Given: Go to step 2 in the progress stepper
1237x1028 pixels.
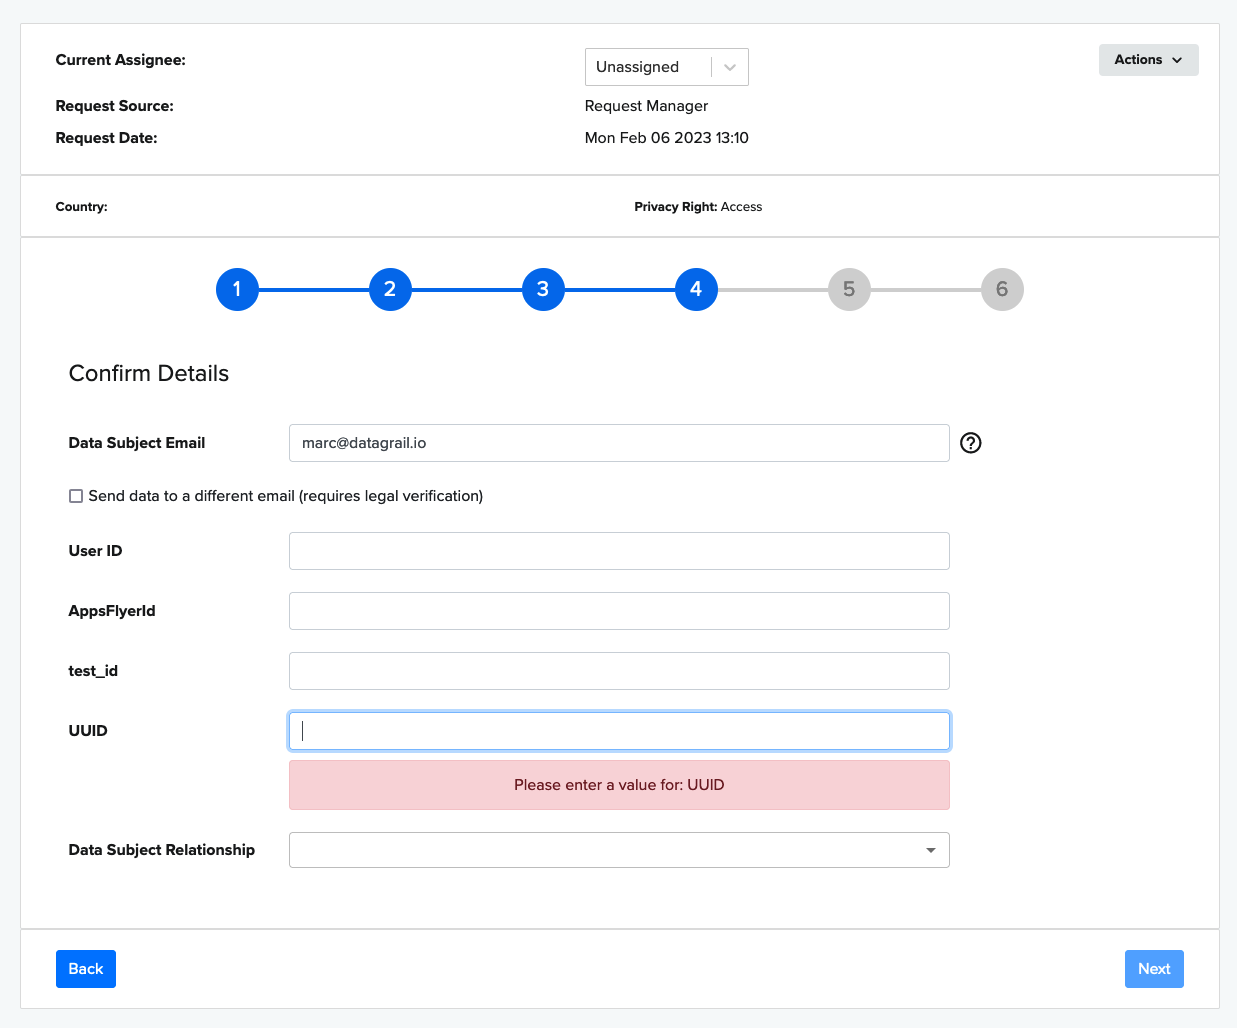Looking at the screenshot, I should click(390, 289).
